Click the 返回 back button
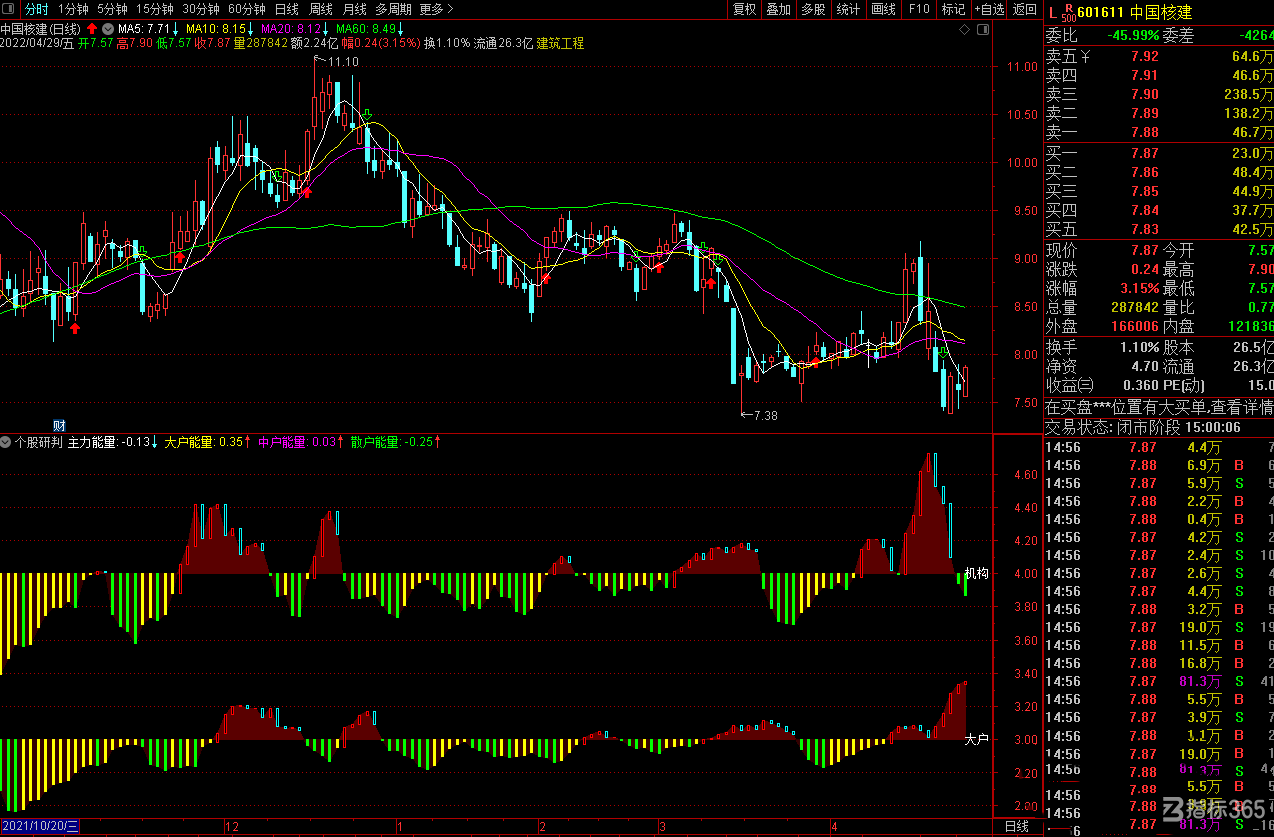The height and width of the screenshot is (837, 1274). click(1024, 9)
